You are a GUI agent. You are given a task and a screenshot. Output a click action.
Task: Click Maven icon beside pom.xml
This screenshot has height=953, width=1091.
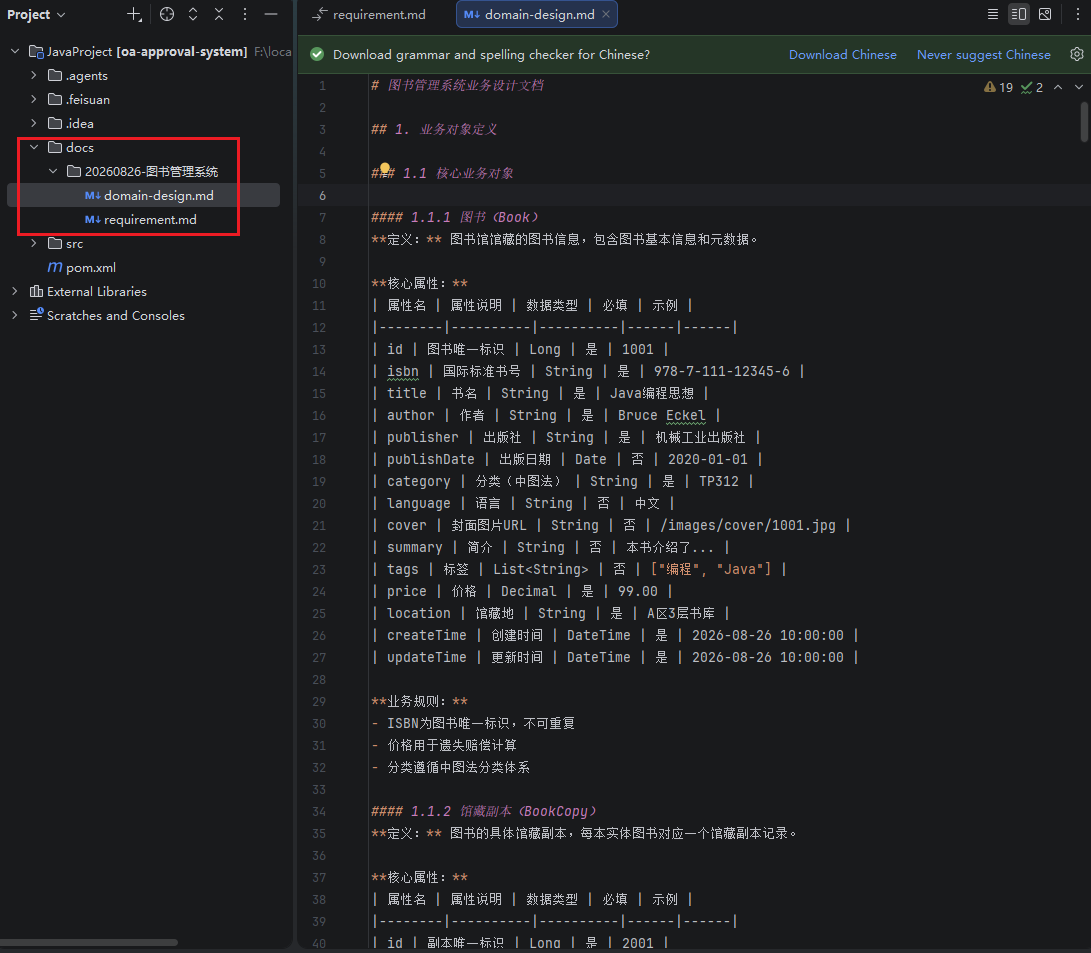point(55,267)
